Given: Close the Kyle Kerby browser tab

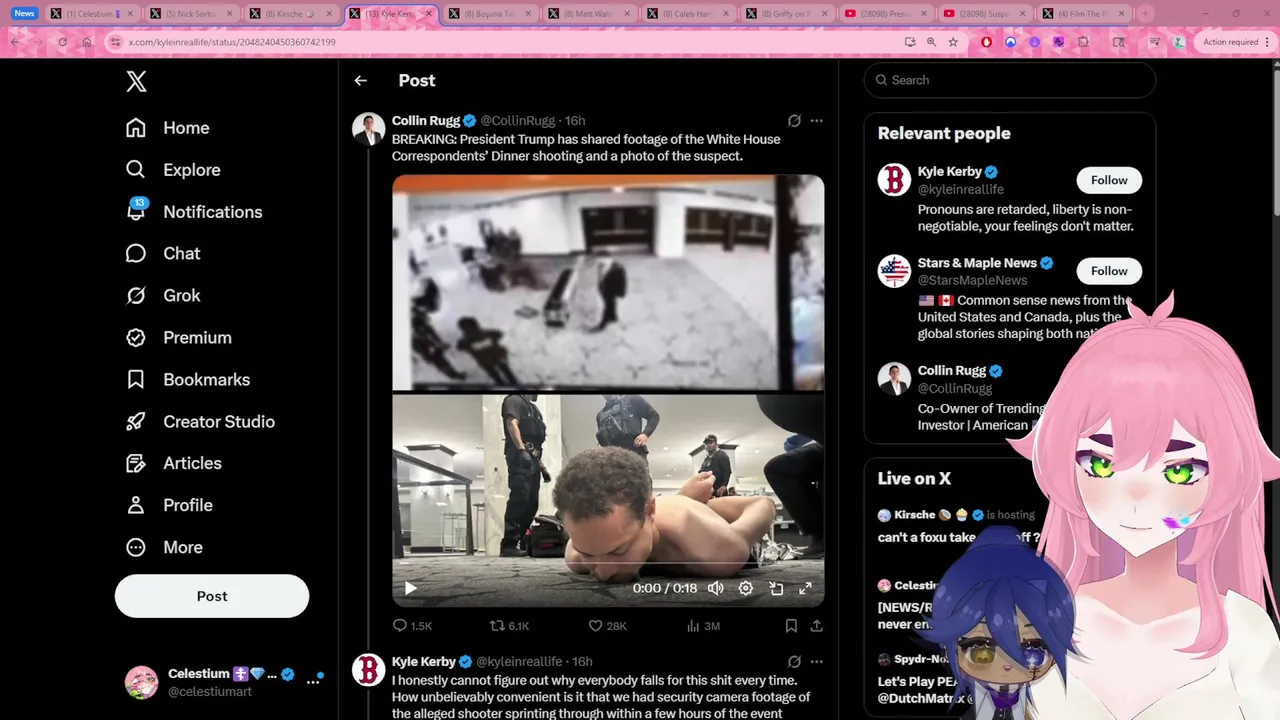Looking at the screenshot, I should pyautogui.click(x=429, y=14).
